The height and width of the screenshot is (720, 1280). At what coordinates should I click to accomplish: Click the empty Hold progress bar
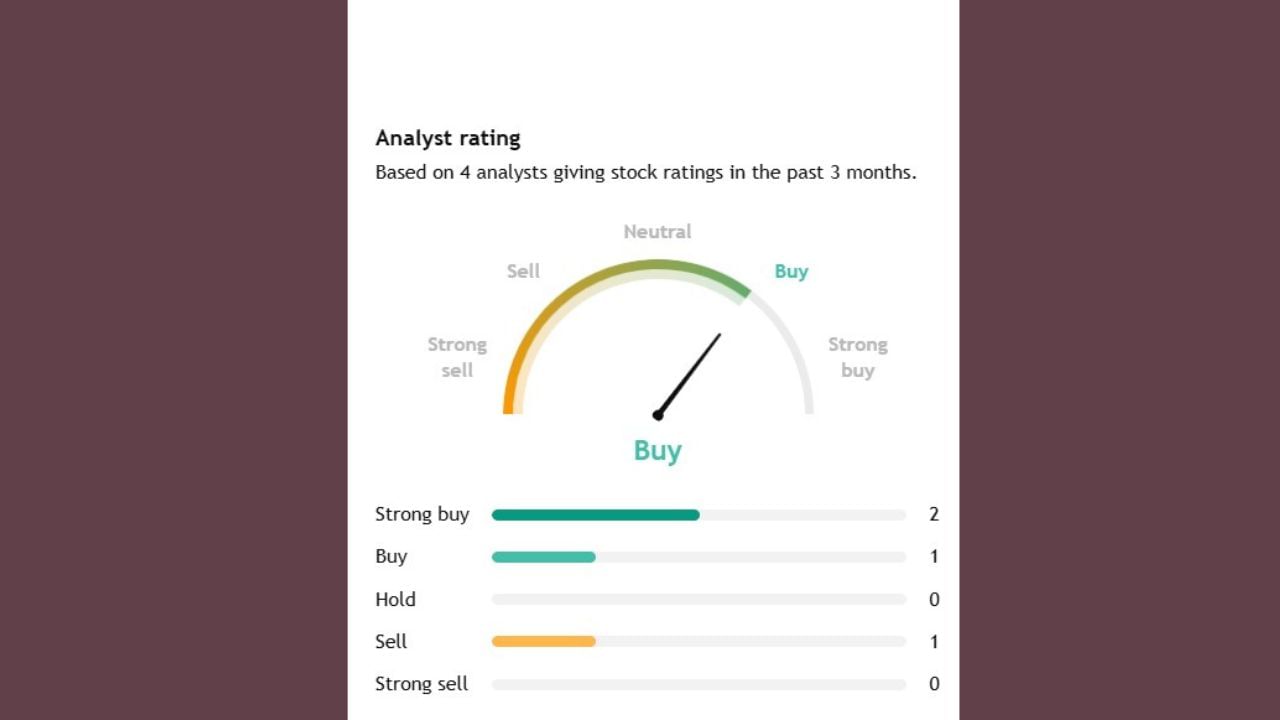(x=698, y=600)
